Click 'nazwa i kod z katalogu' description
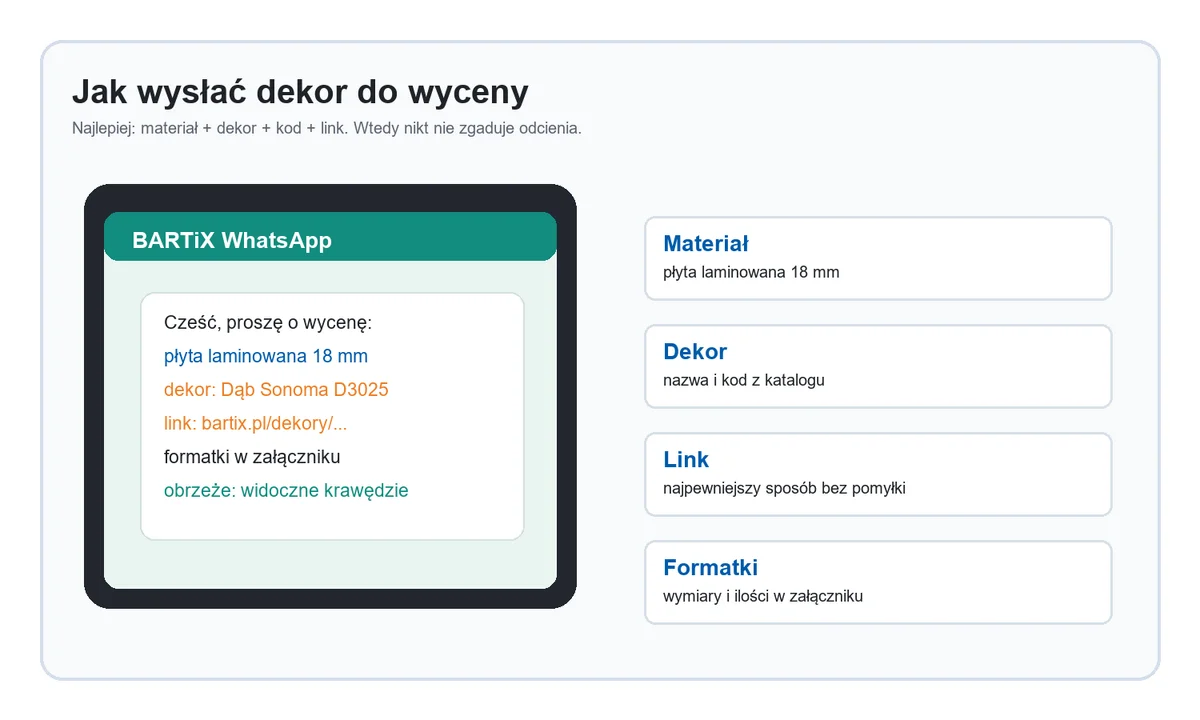 click(x=744, y=380)
